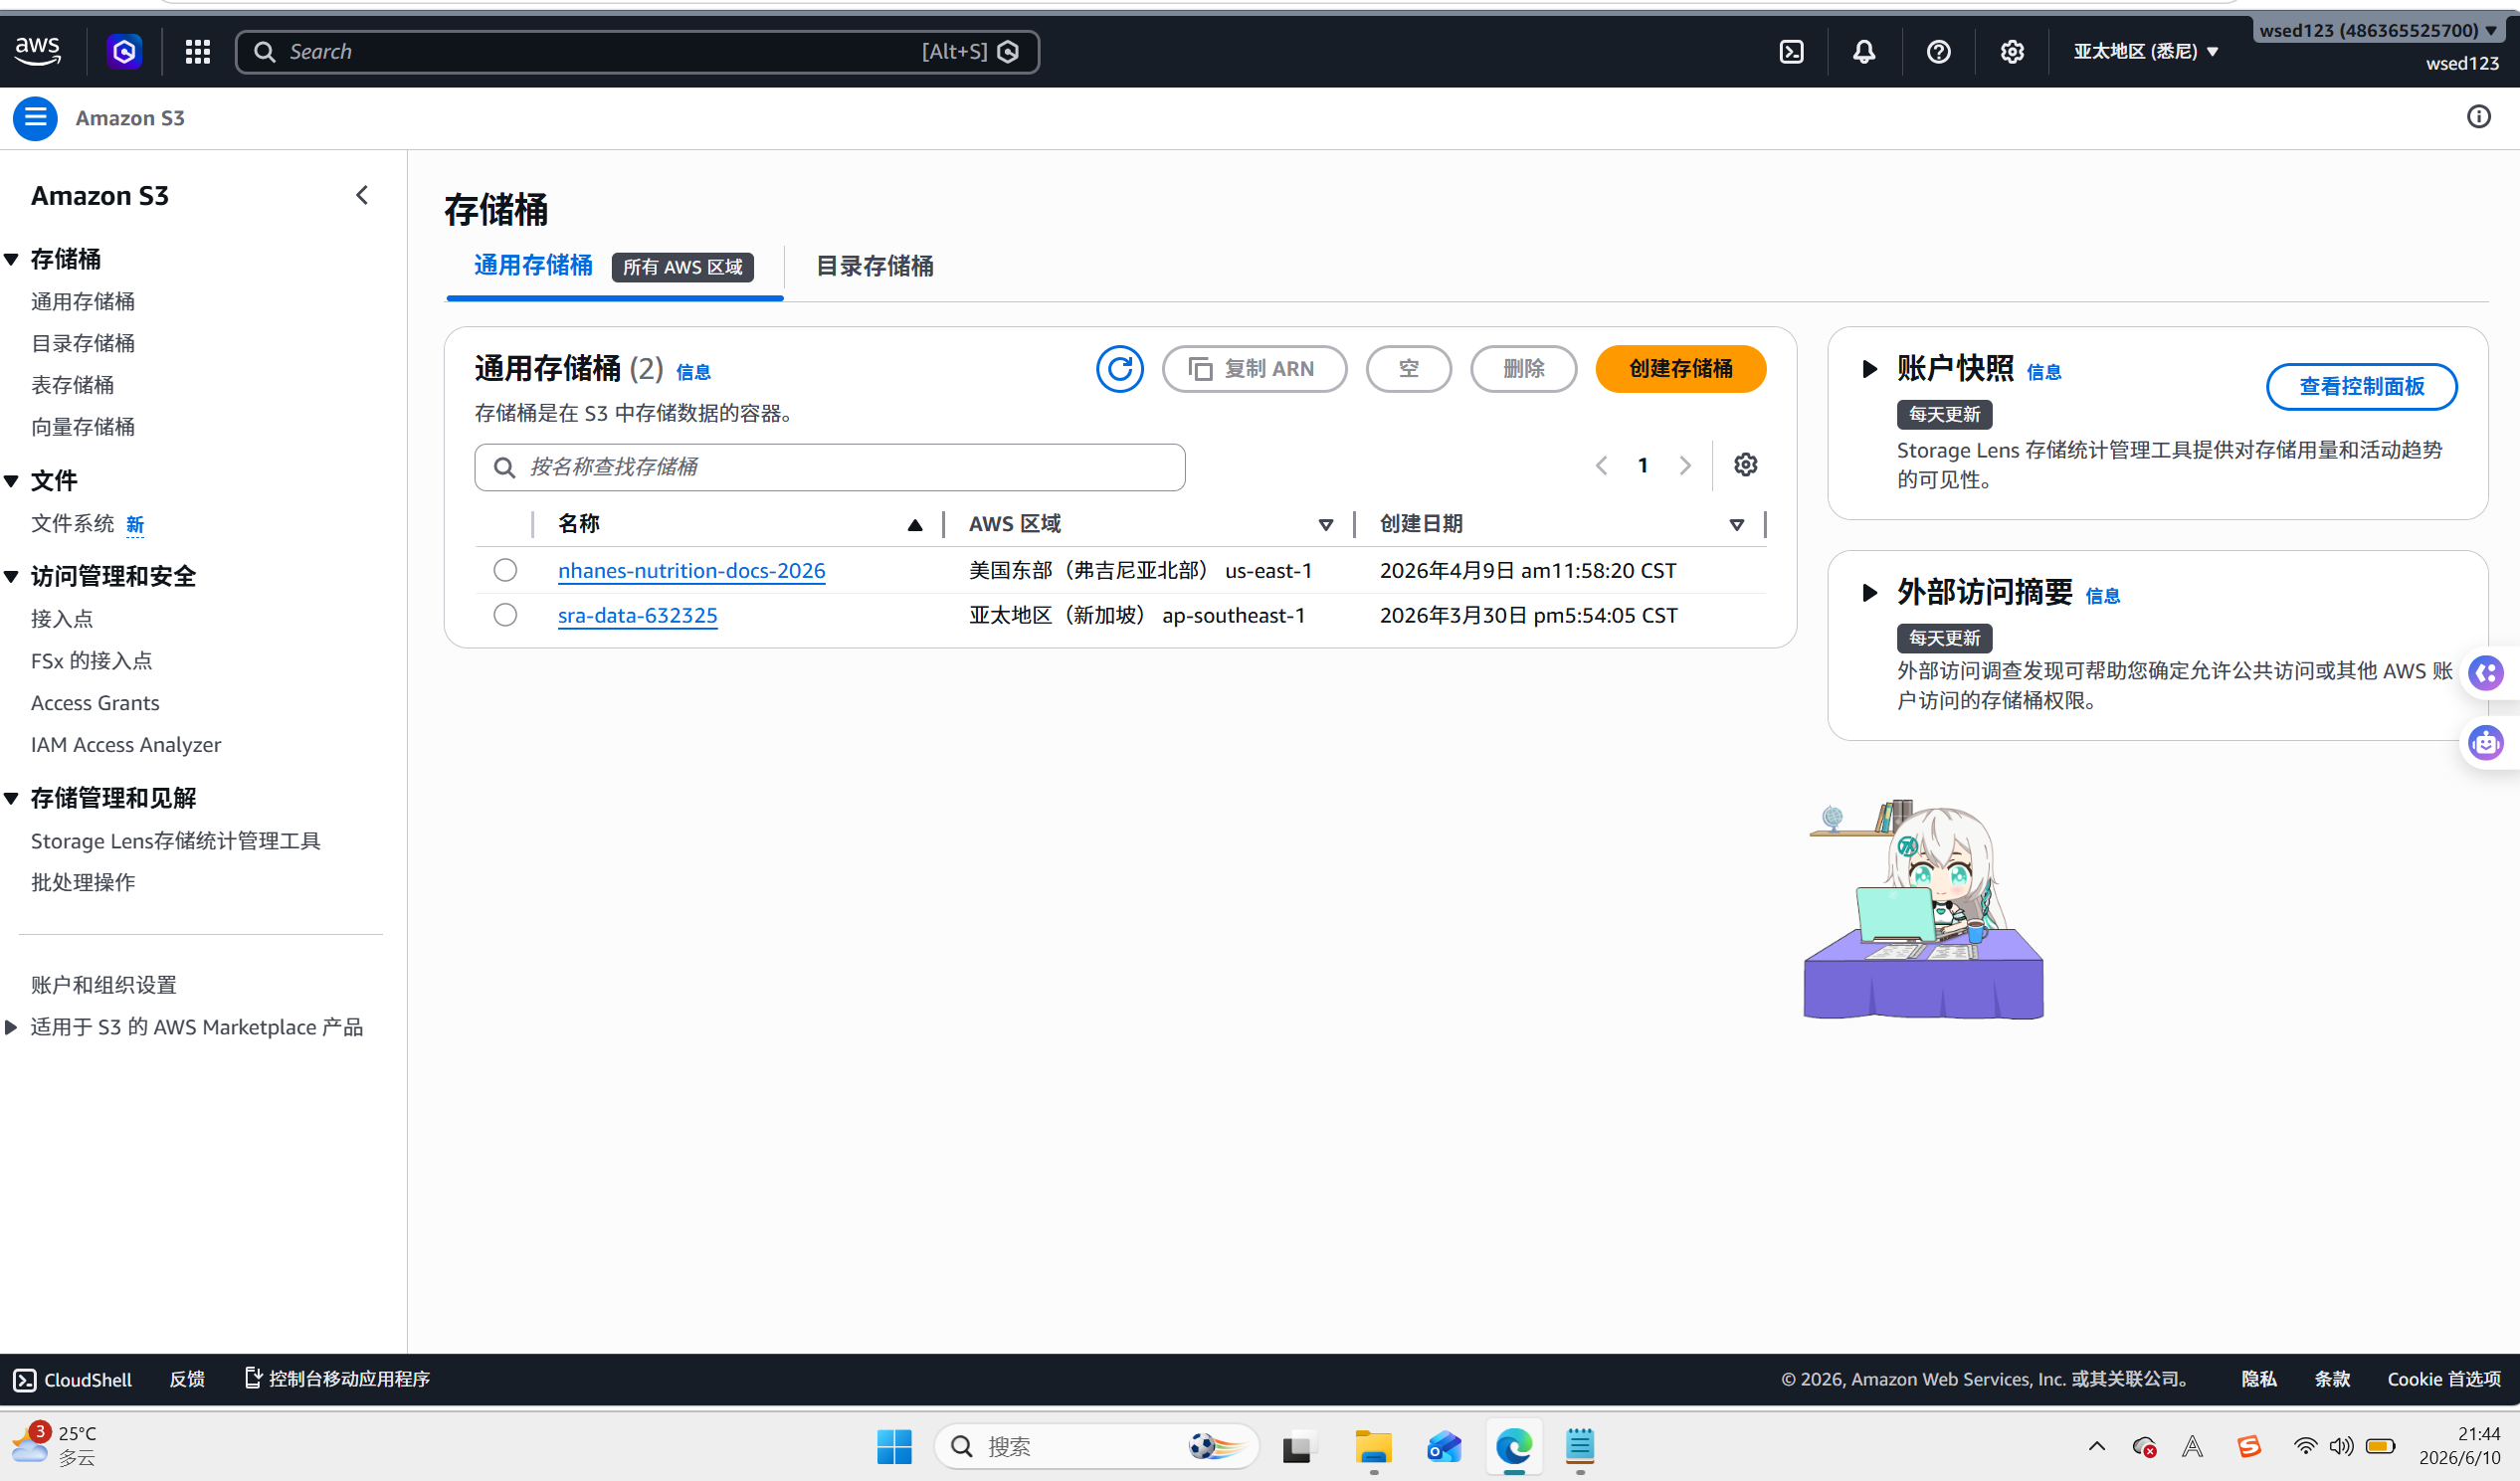Open 向量存储桶 in the sidebar
The image size is (2520, 1481).
click(x=83, y=427)
